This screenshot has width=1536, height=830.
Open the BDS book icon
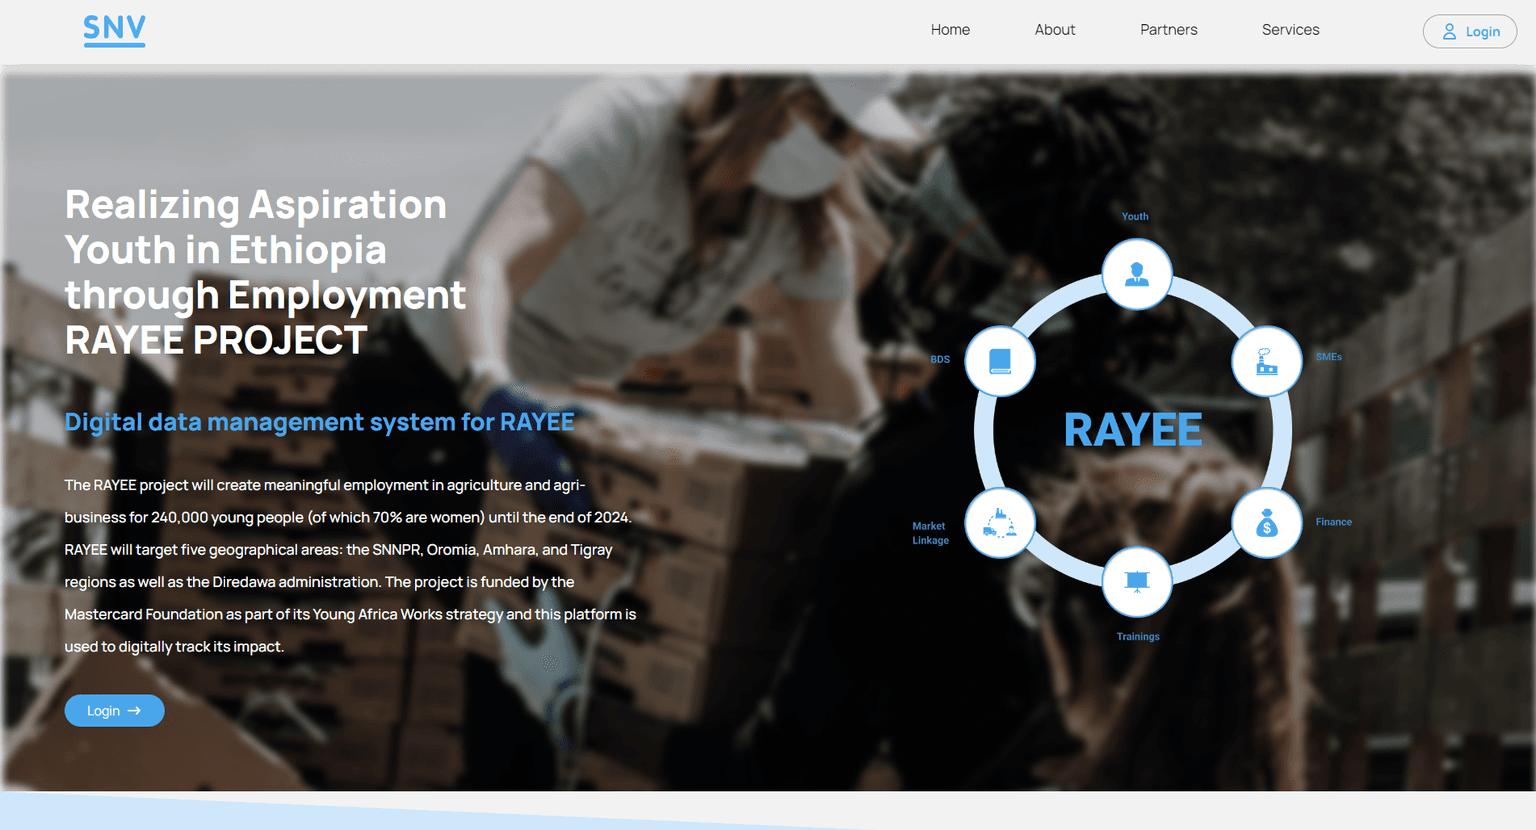(x=999, y=361)
